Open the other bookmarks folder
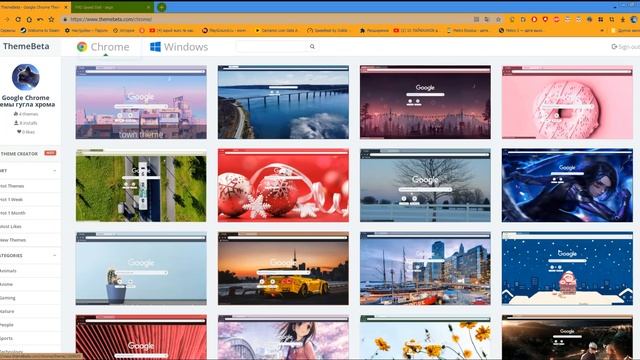This screenshot has height=360, width=640. (625, 30)
